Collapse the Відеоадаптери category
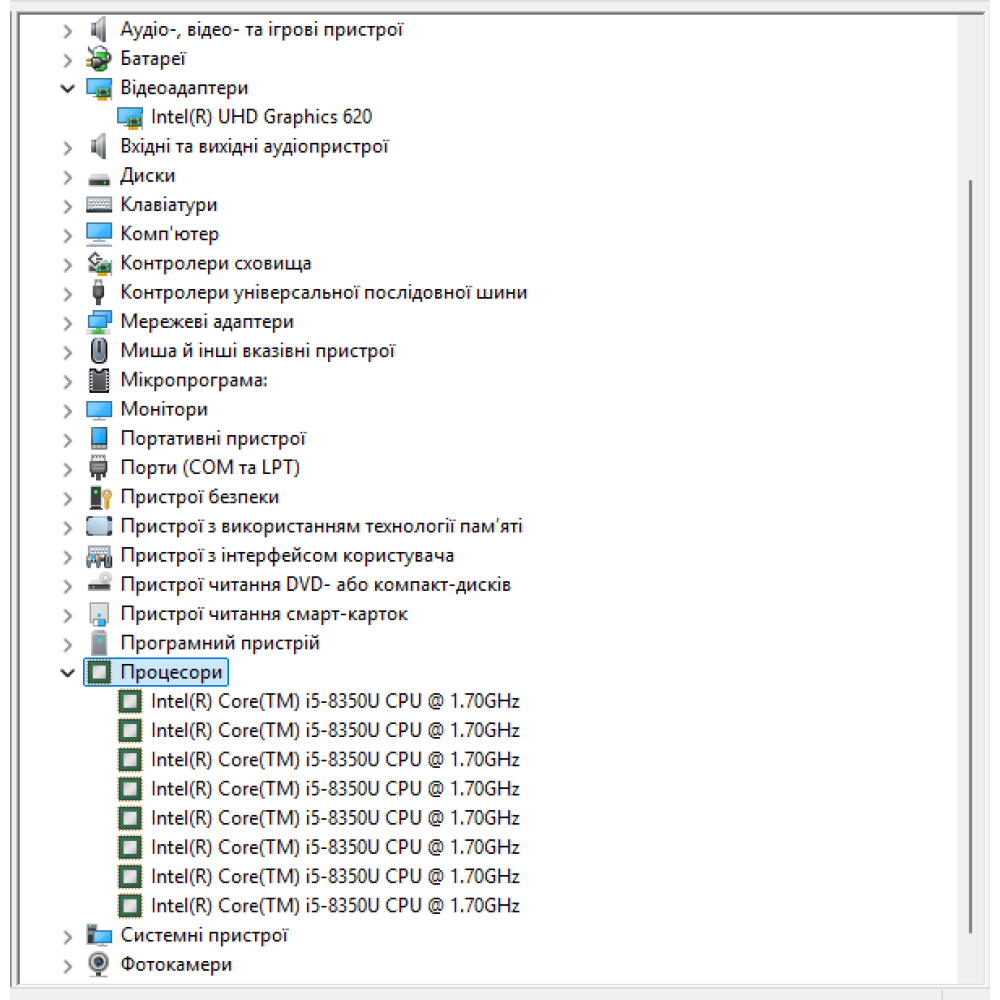 coord(67,88)
